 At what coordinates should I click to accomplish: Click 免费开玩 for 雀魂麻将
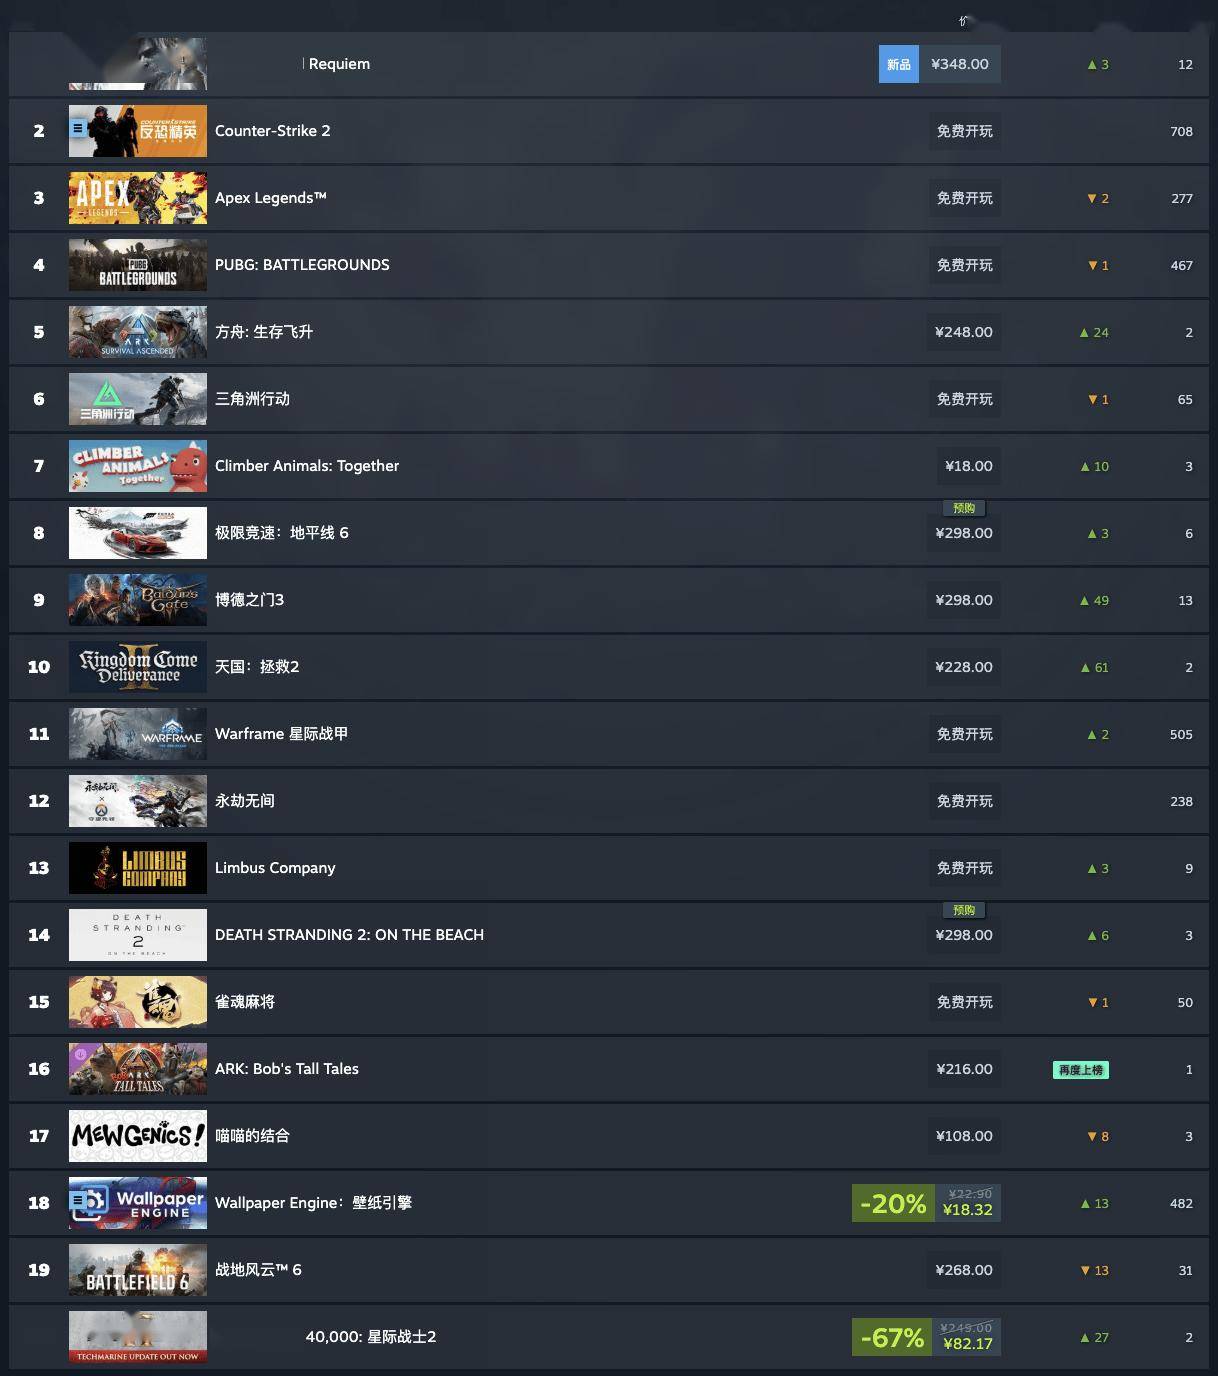pos(965,1002)
